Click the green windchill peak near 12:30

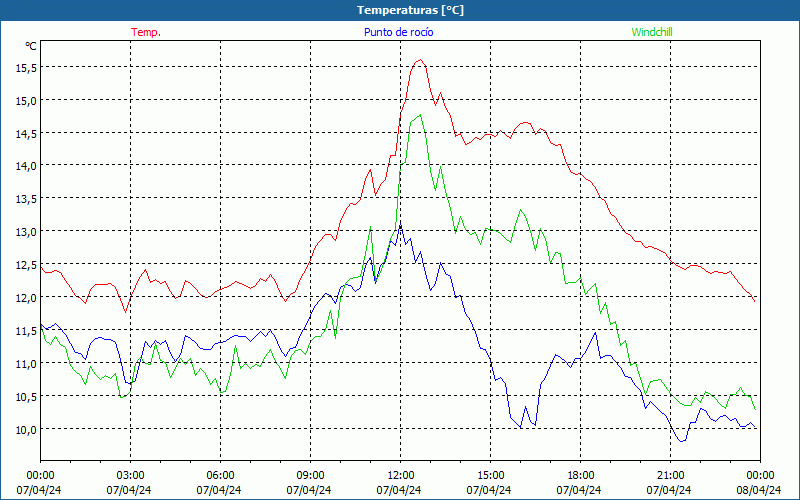[420, 115]
